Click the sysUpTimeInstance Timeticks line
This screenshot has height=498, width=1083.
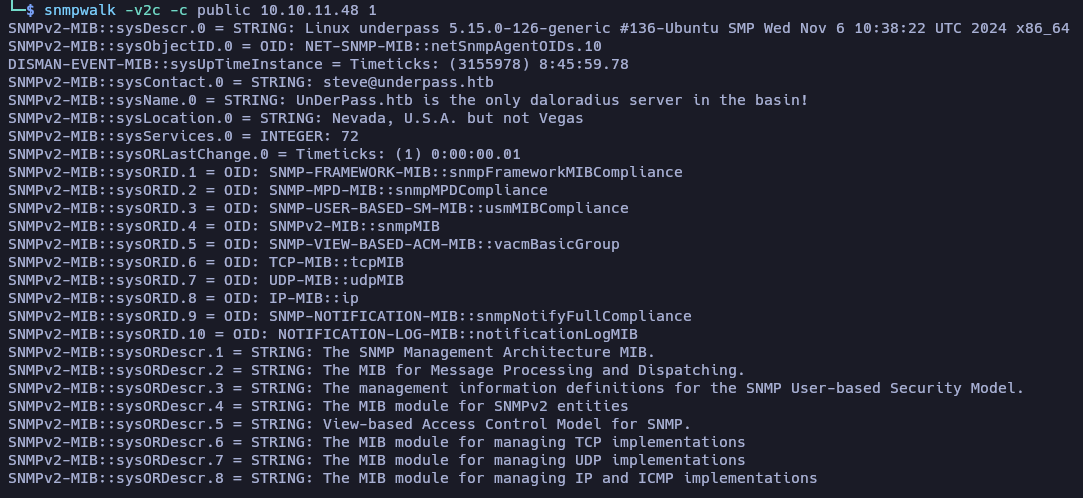(318, 64)
